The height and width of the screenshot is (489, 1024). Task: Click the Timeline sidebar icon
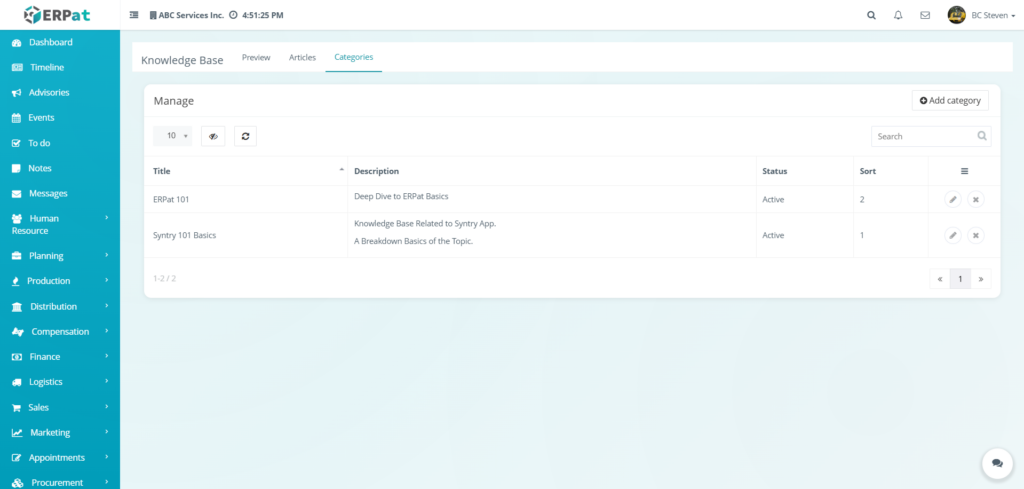pyautogui.click(x=17, y=67)
